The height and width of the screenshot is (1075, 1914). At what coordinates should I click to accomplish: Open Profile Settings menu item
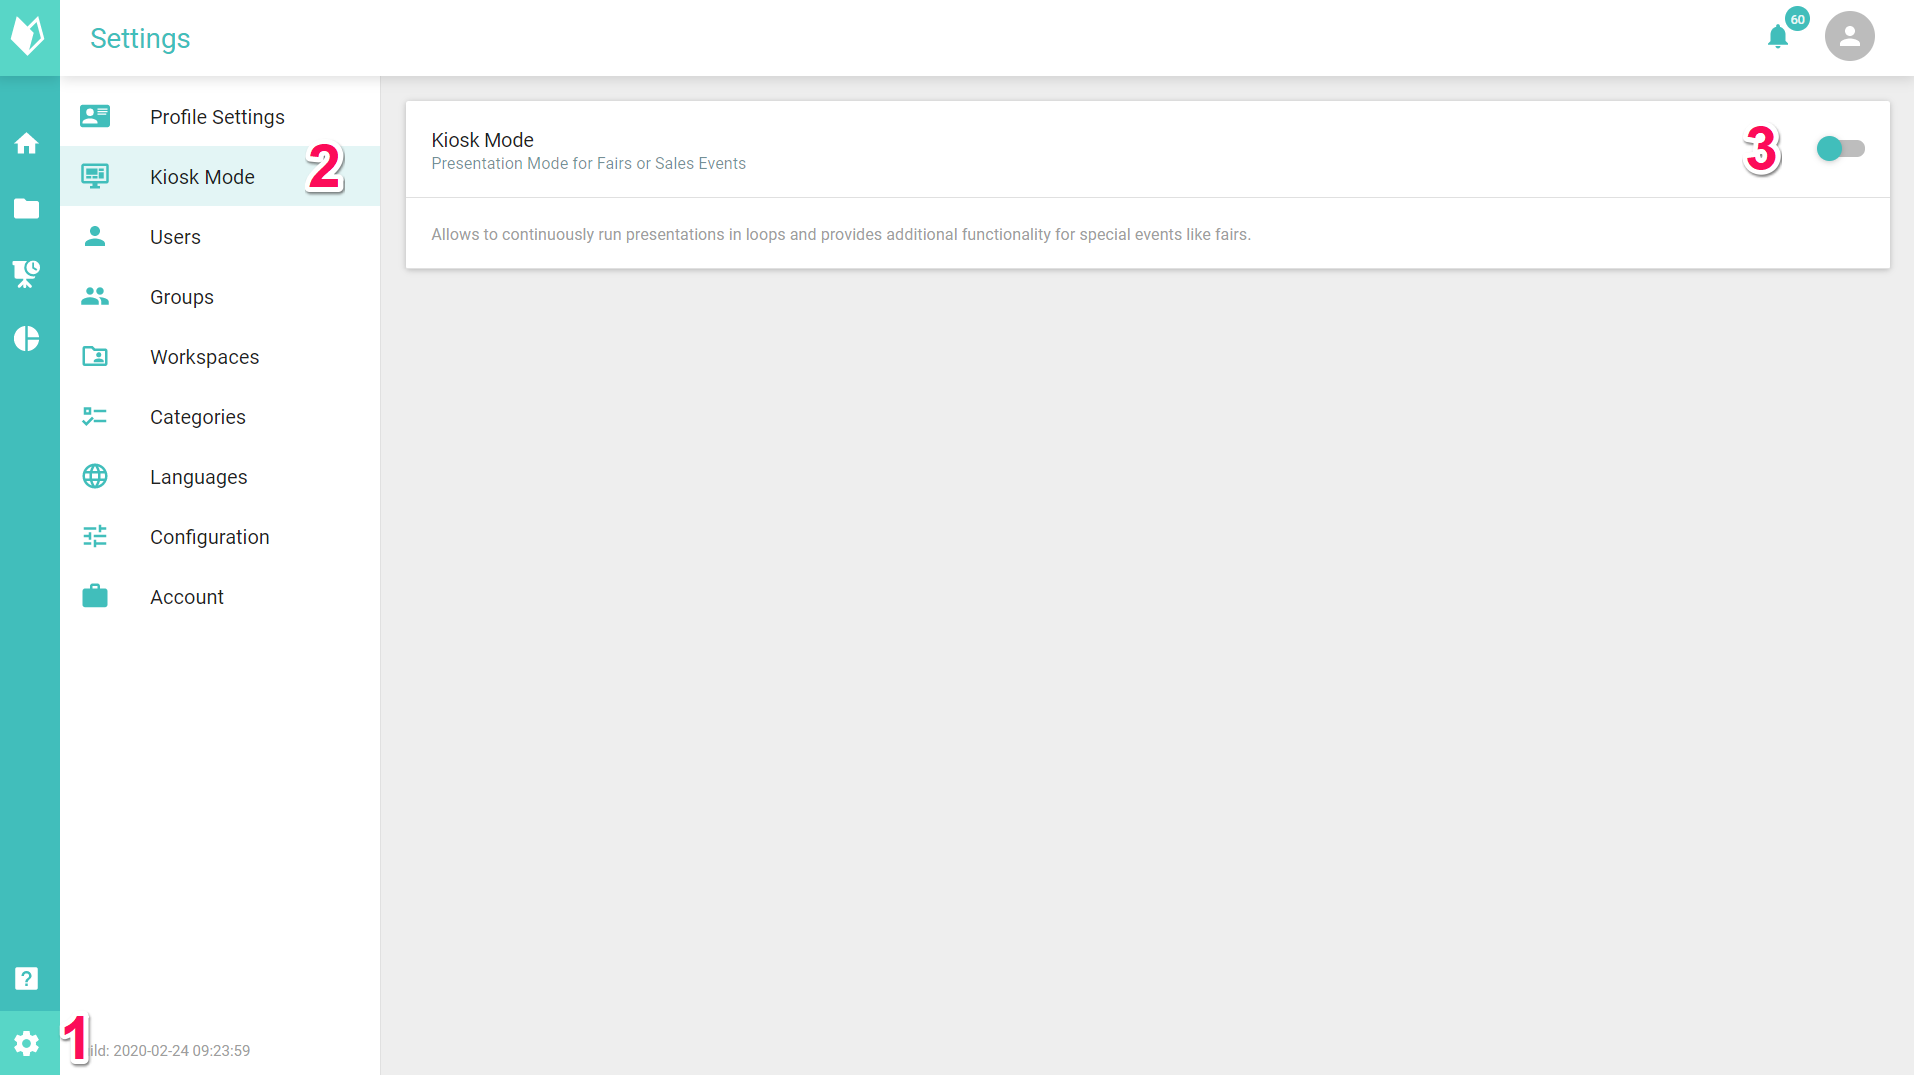coord(217,117)
